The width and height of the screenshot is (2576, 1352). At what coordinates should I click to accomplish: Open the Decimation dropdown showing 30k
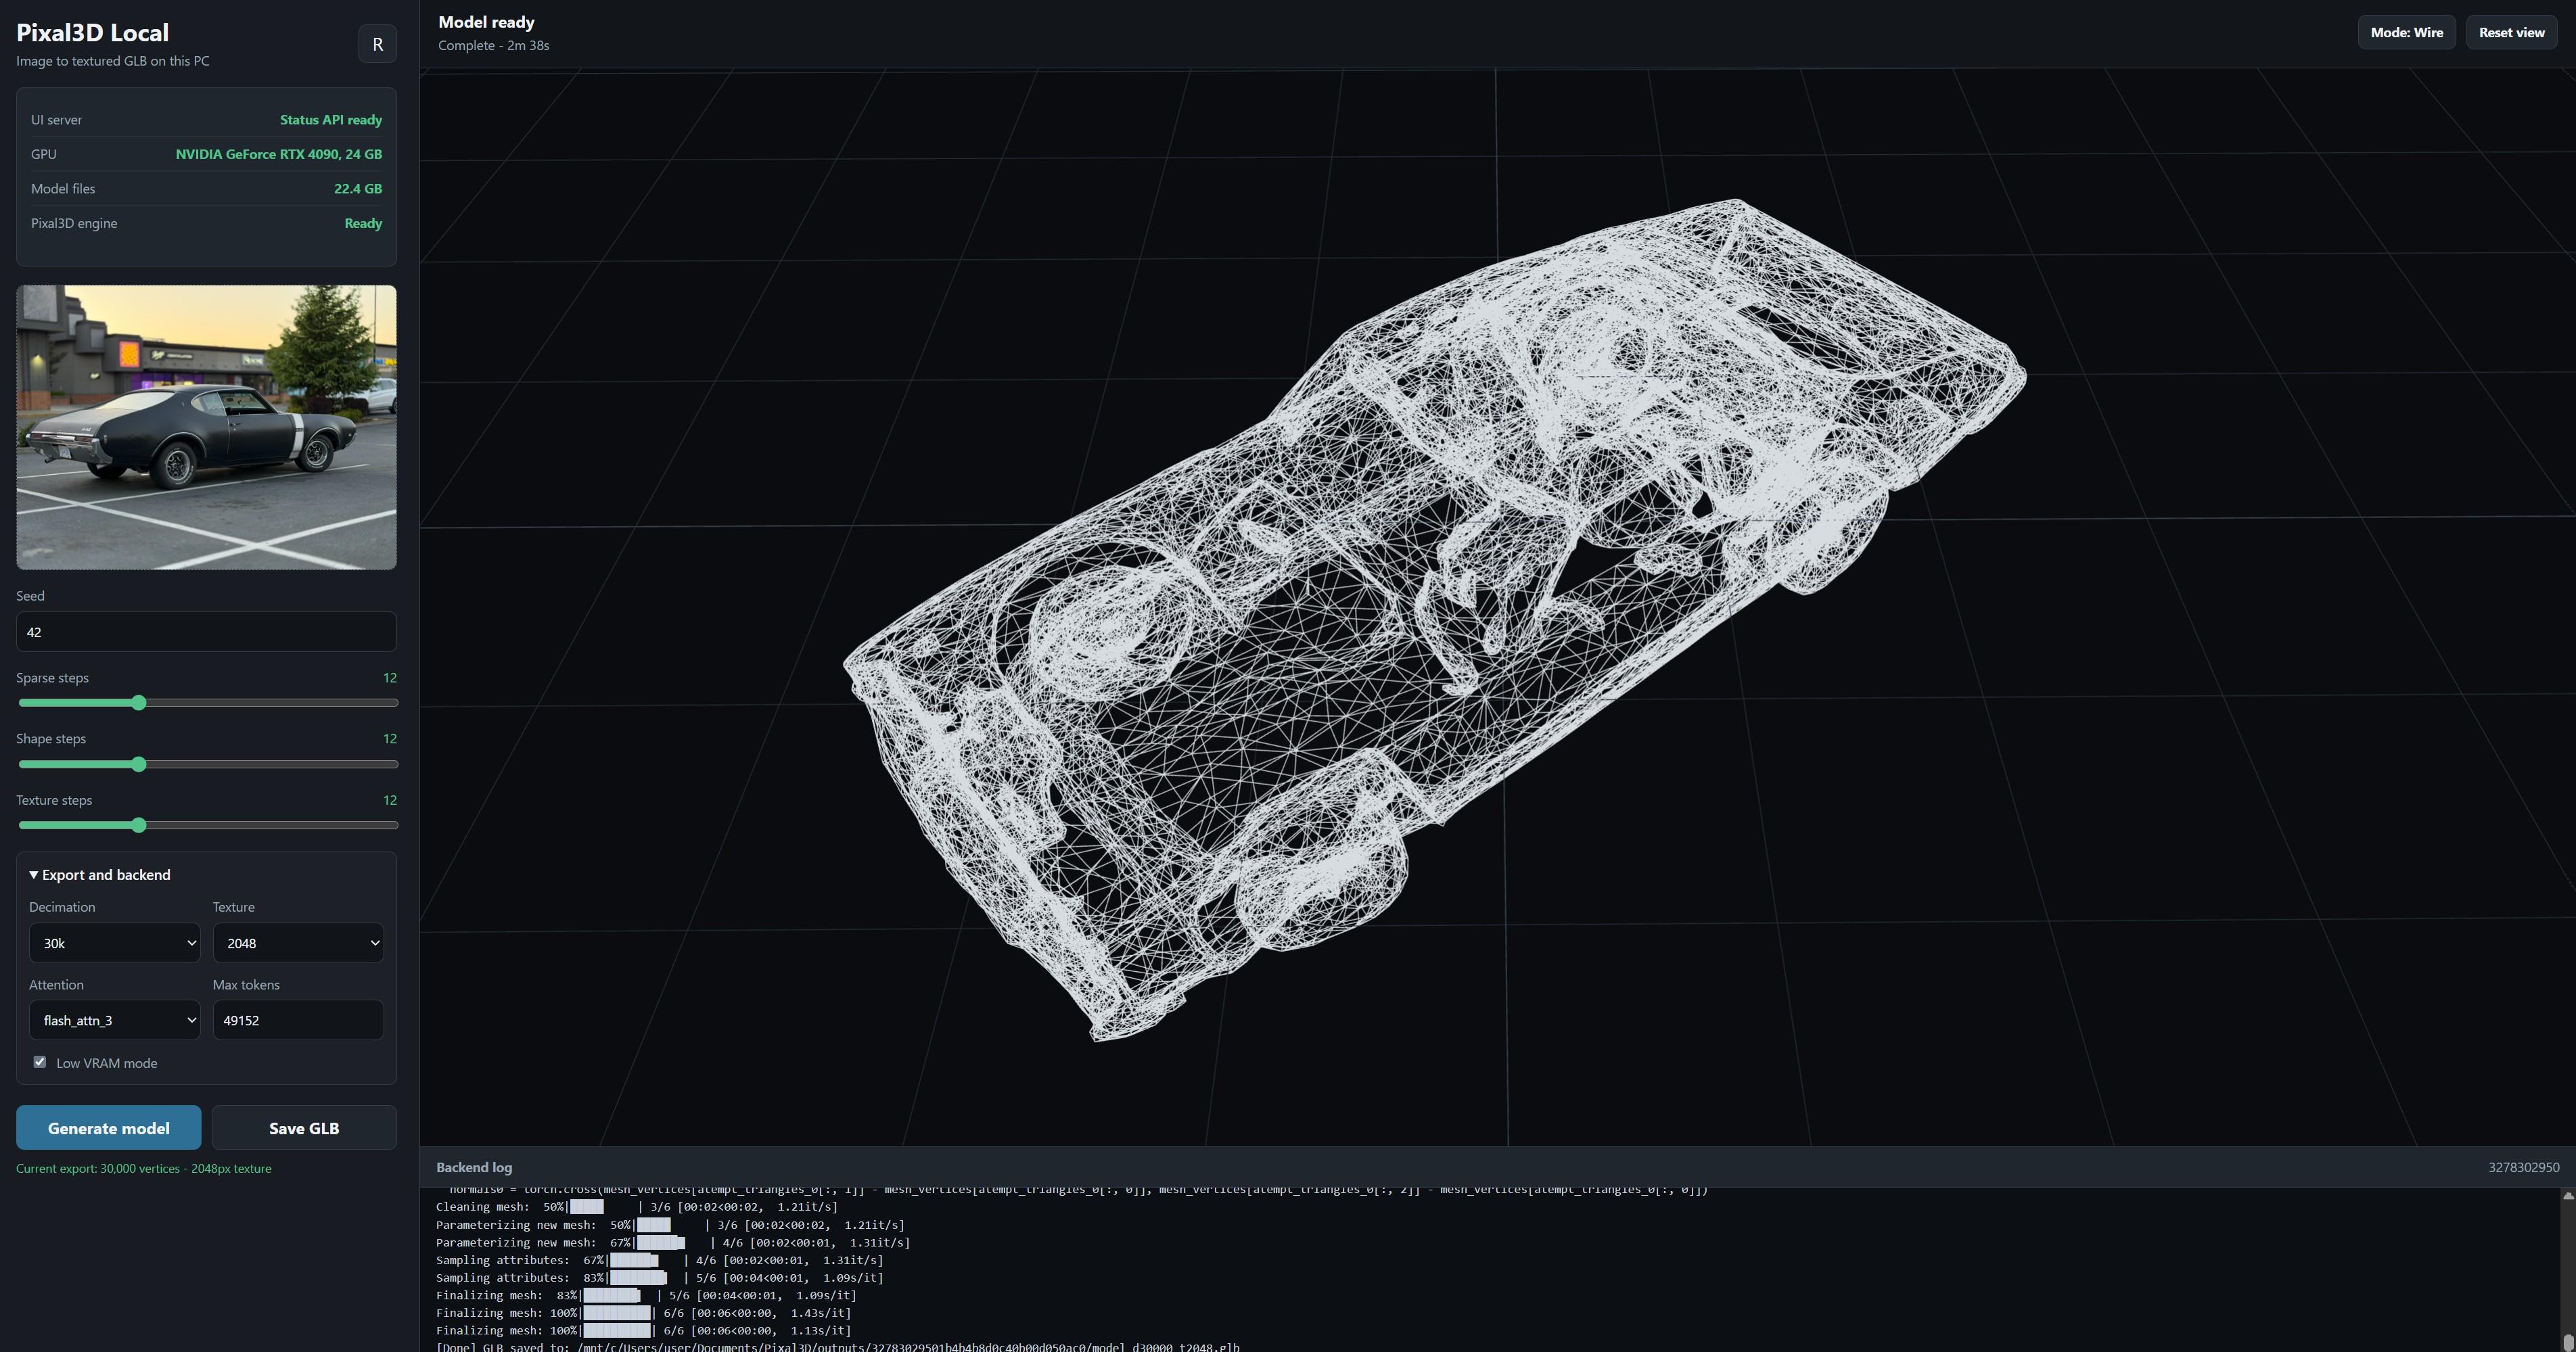(x=115, y=943)
